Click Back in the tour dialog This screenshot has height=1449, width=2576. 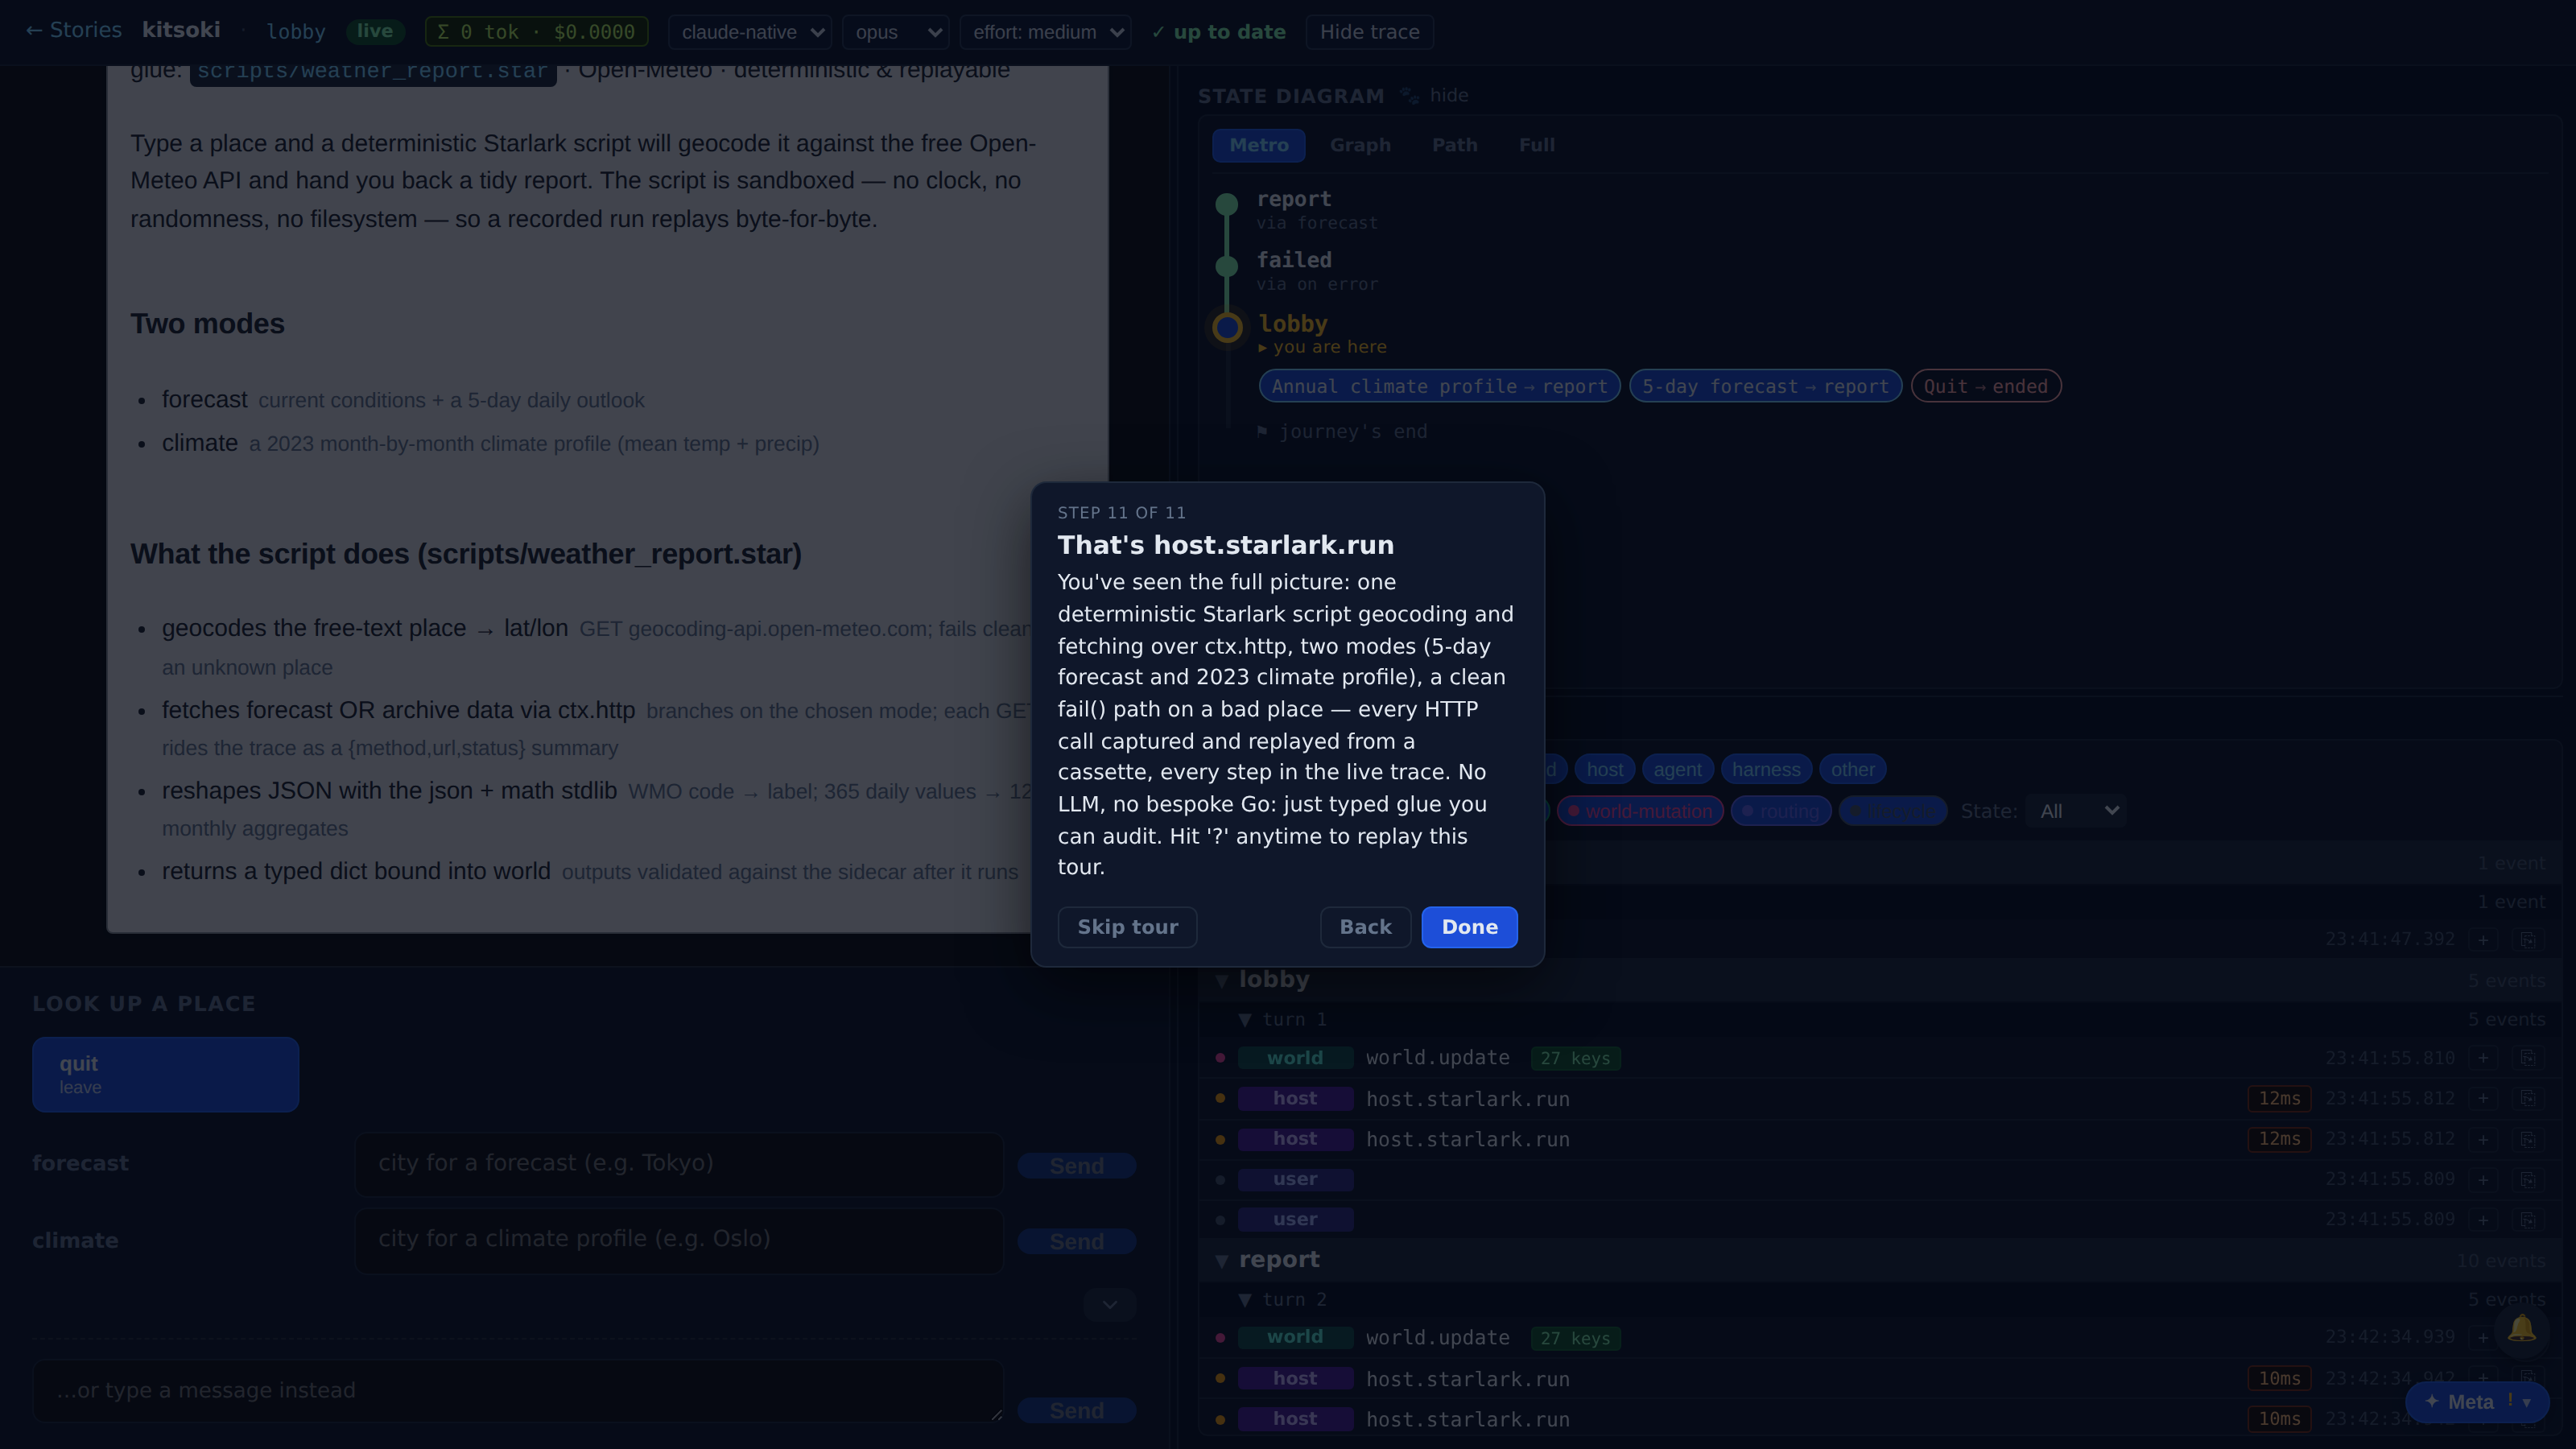pos(1365,927)
